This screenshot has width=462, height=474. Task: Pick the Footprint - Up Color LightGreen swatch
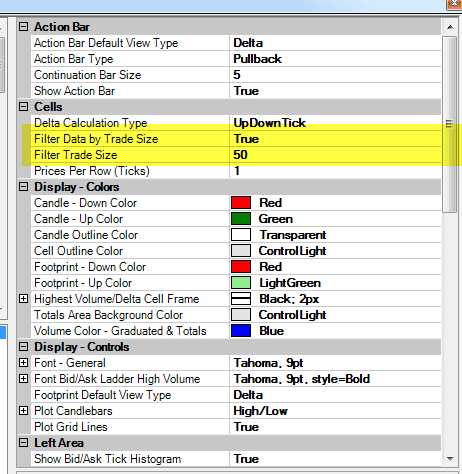[x=241, y=283]
